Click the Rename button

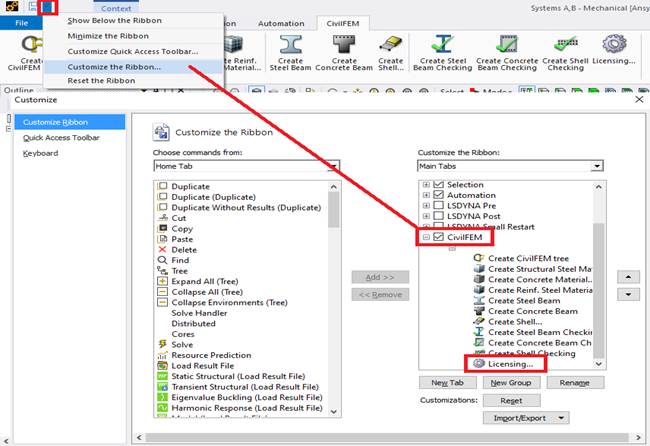click(575, 383)
